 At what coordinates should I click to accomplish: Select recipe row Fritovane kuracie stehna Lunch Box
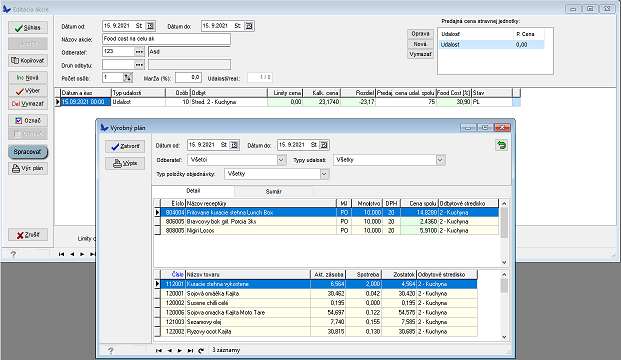[x=326, y=213]
